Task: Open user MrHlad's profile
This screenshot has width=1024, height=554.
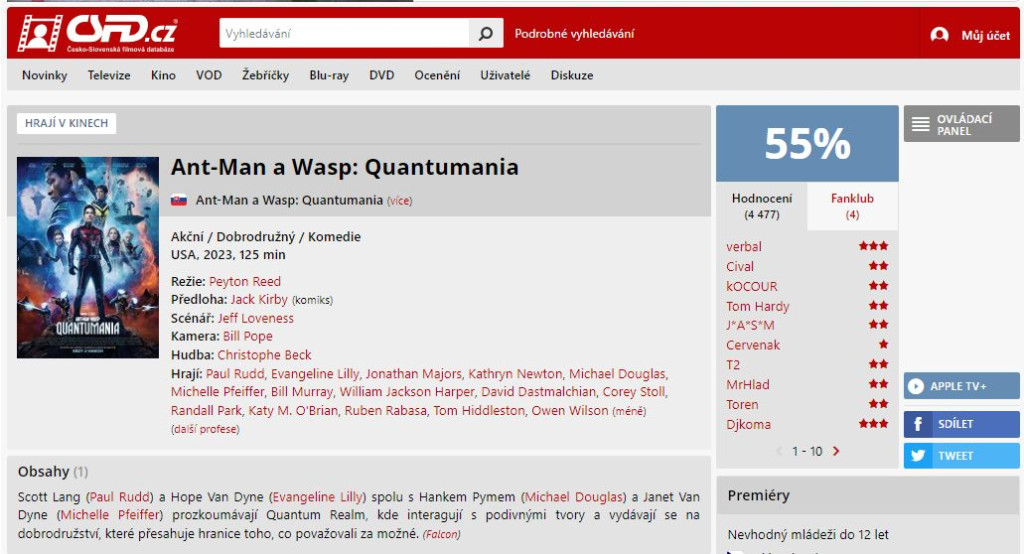Action: (748, 384)
